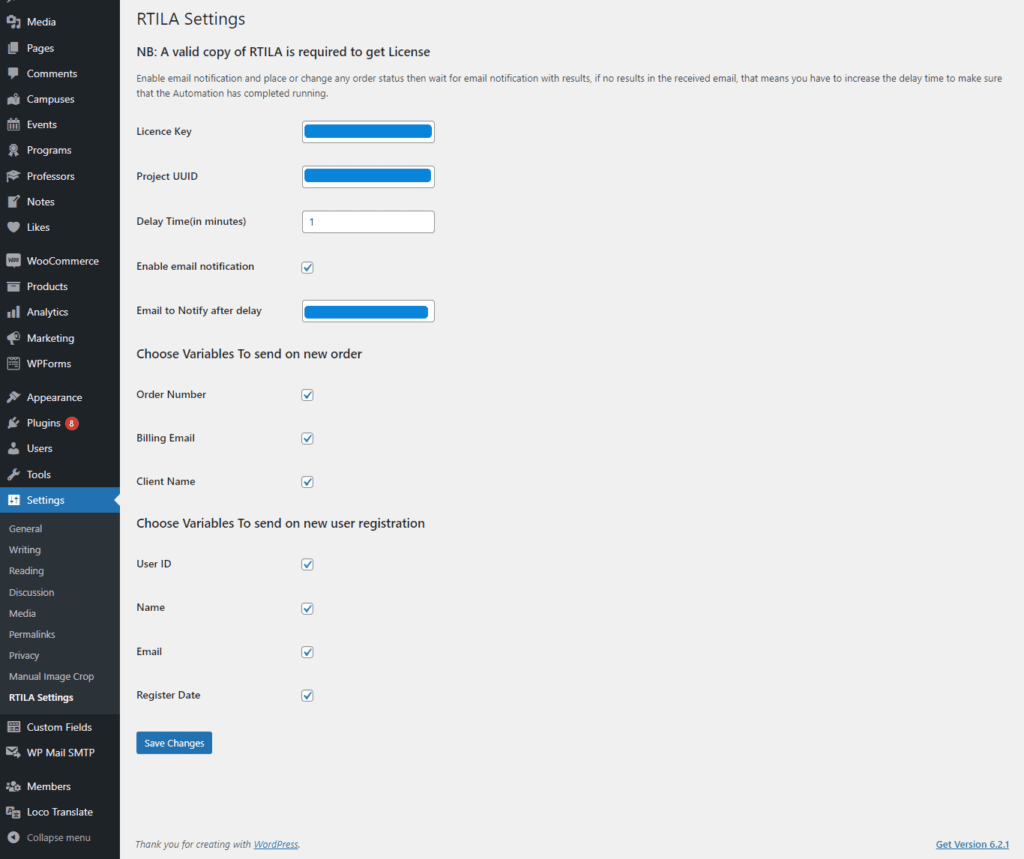Click the Plugins update count badge

(x=72, y=423)
